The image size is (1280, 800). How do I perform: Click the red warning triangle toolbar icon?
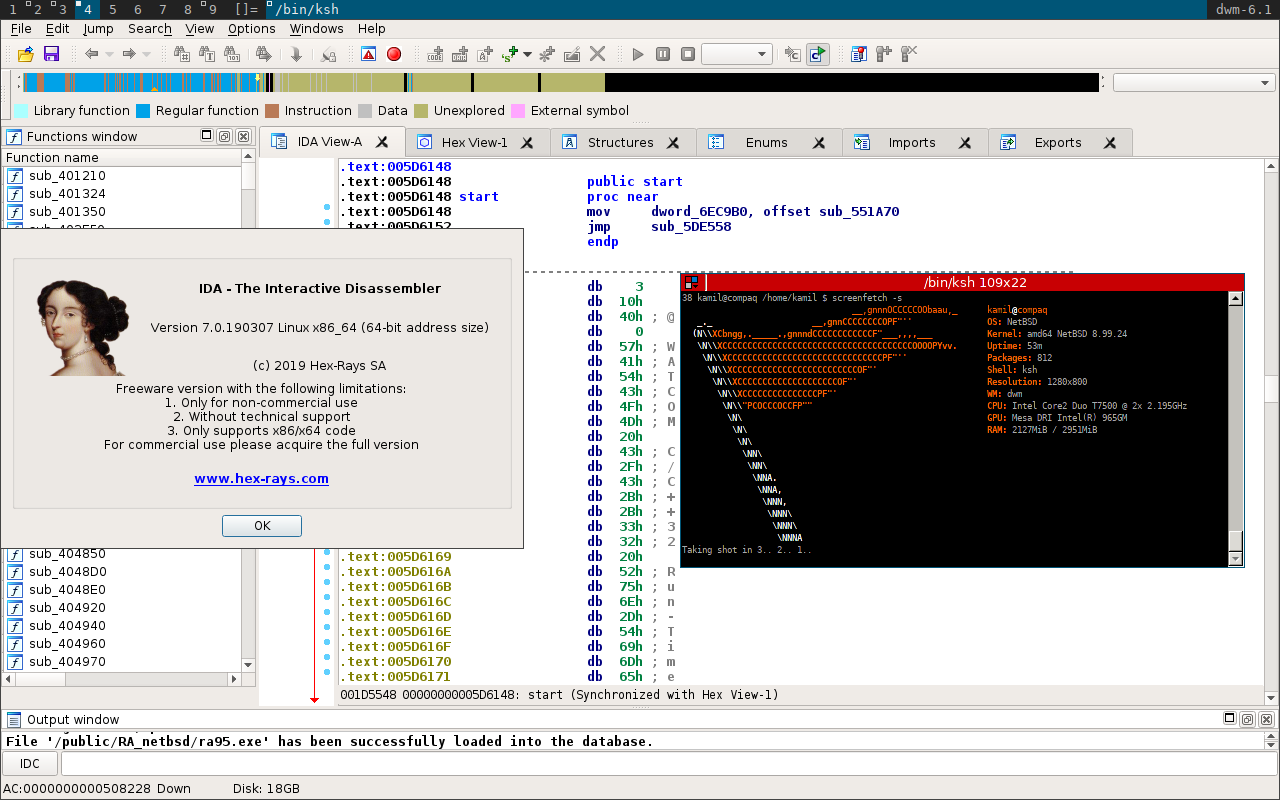point(368,54)
